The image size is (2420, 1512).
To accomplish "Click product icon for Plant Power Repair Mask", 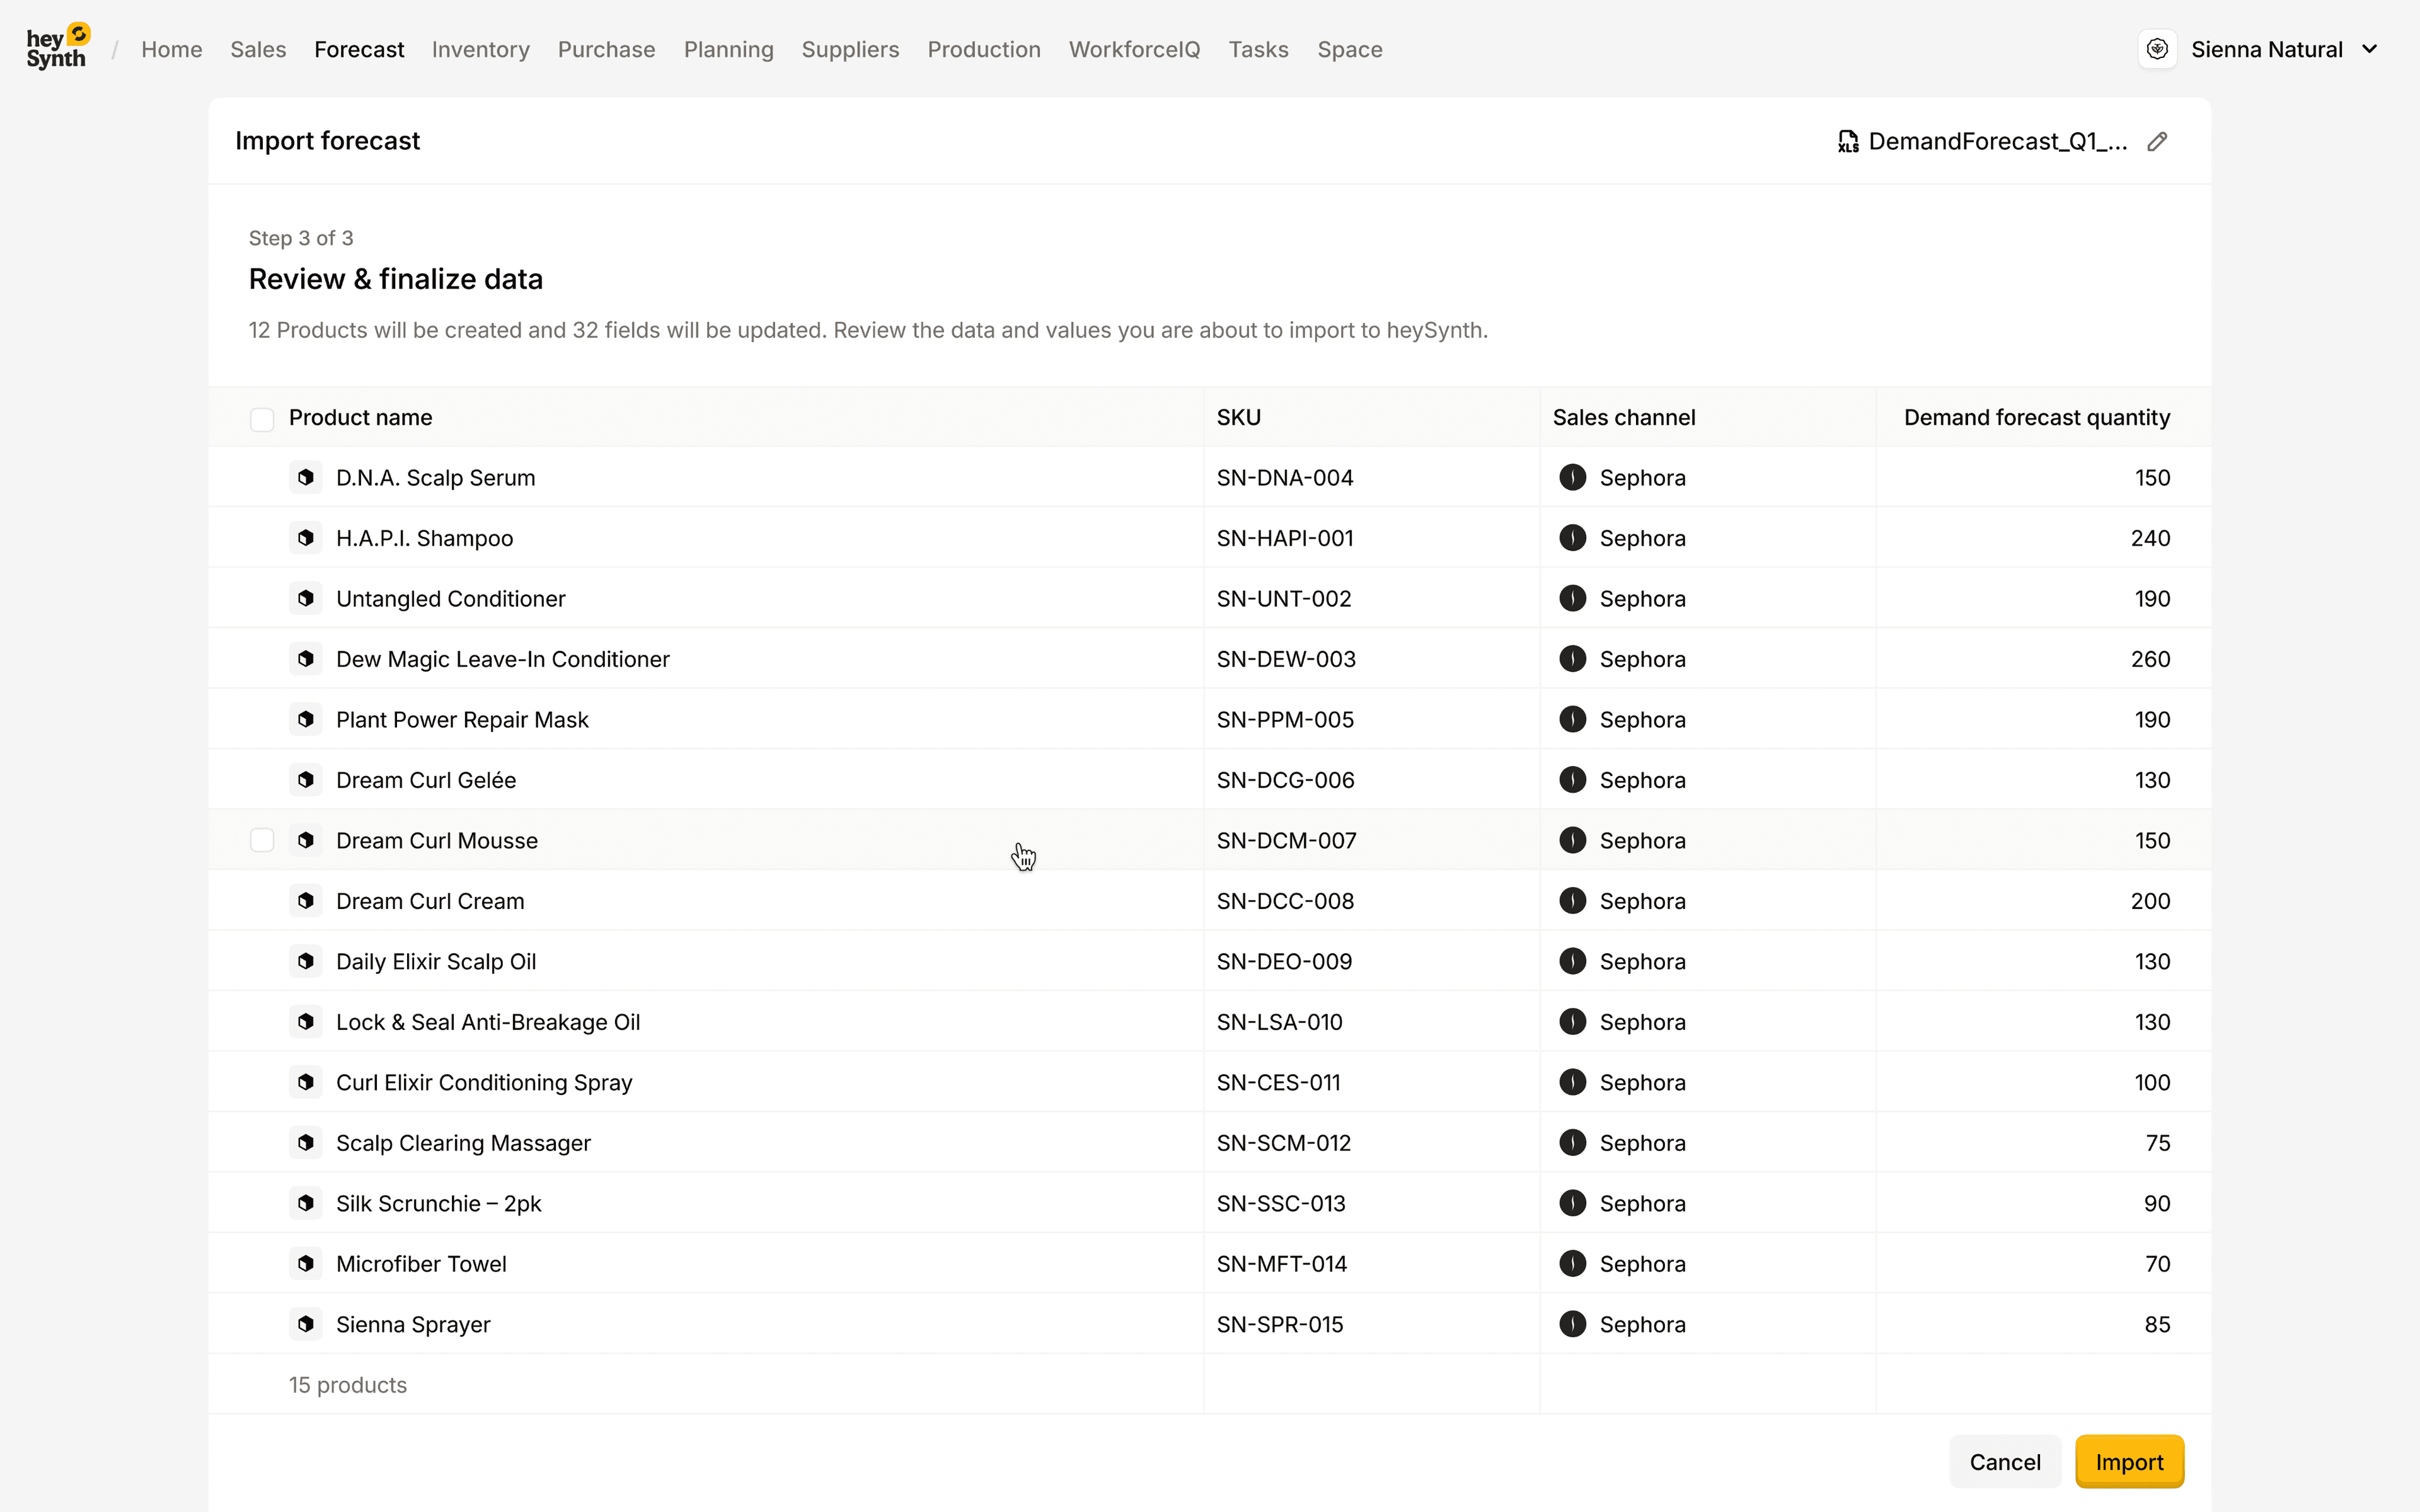I will [306, 719].
